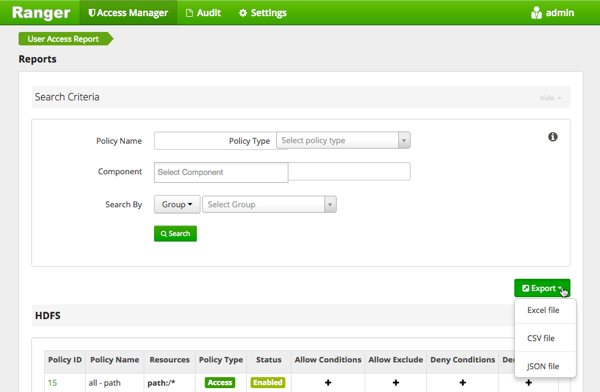Open the Group search-by dropdown button
The width and height of the screenshot is (600, 392).
[177, 204]
